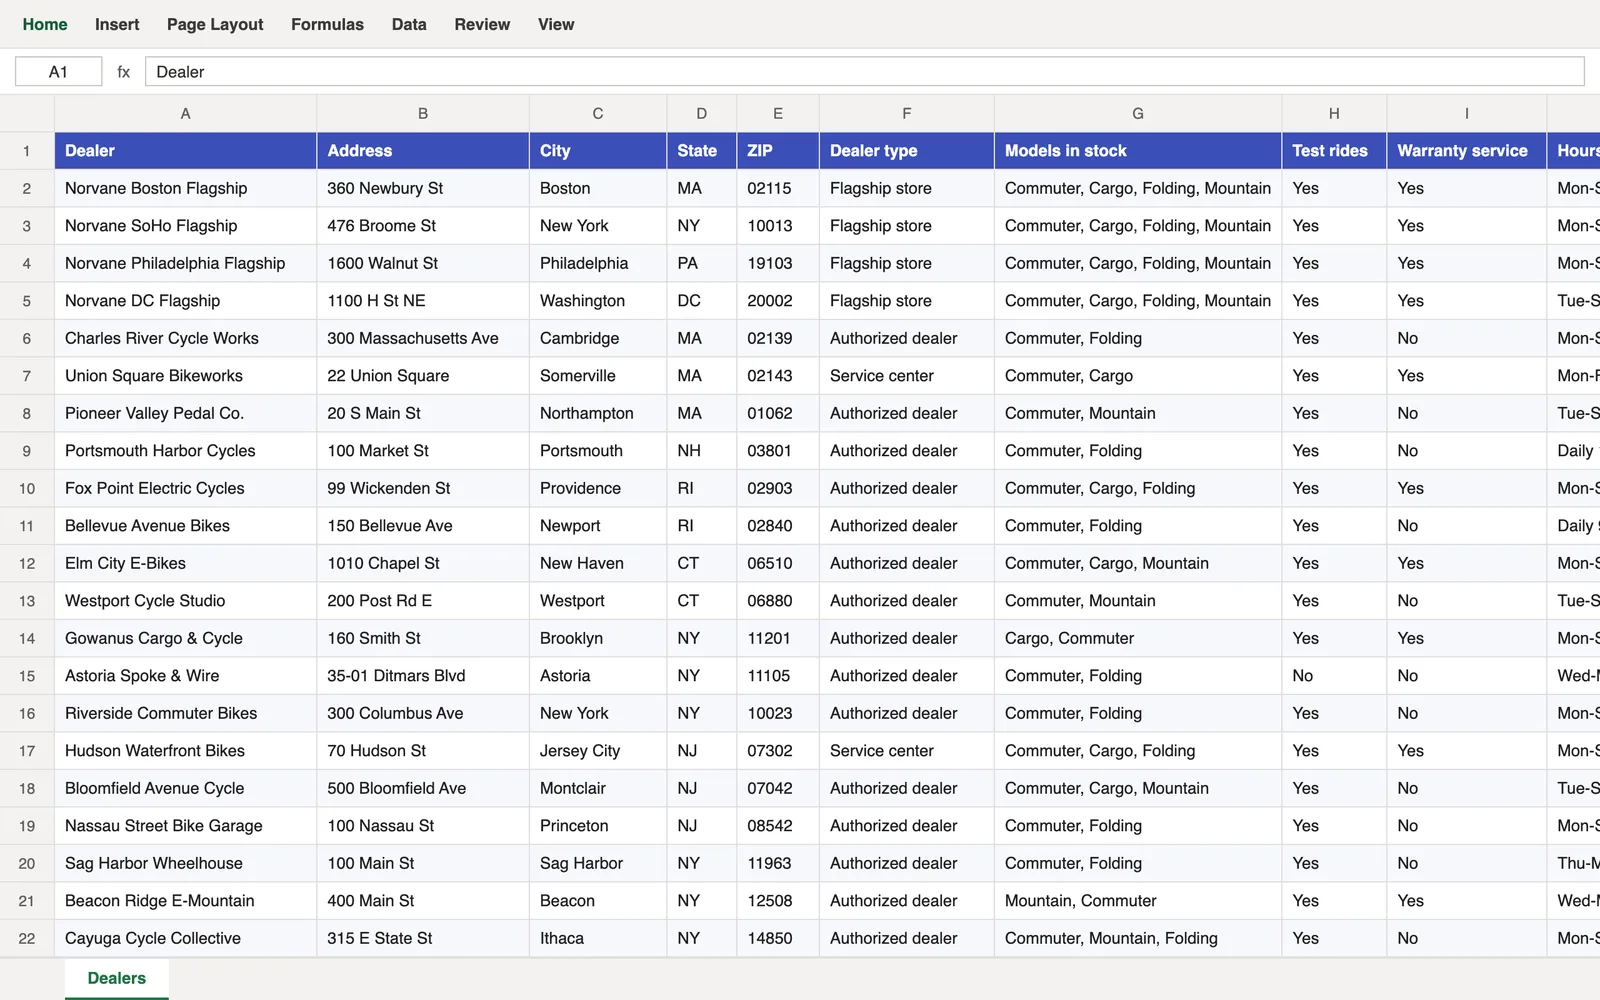This screenshot has height=1000, width=1600.
Task: Click the A1 name box
Action: click(x=58, y=72)
